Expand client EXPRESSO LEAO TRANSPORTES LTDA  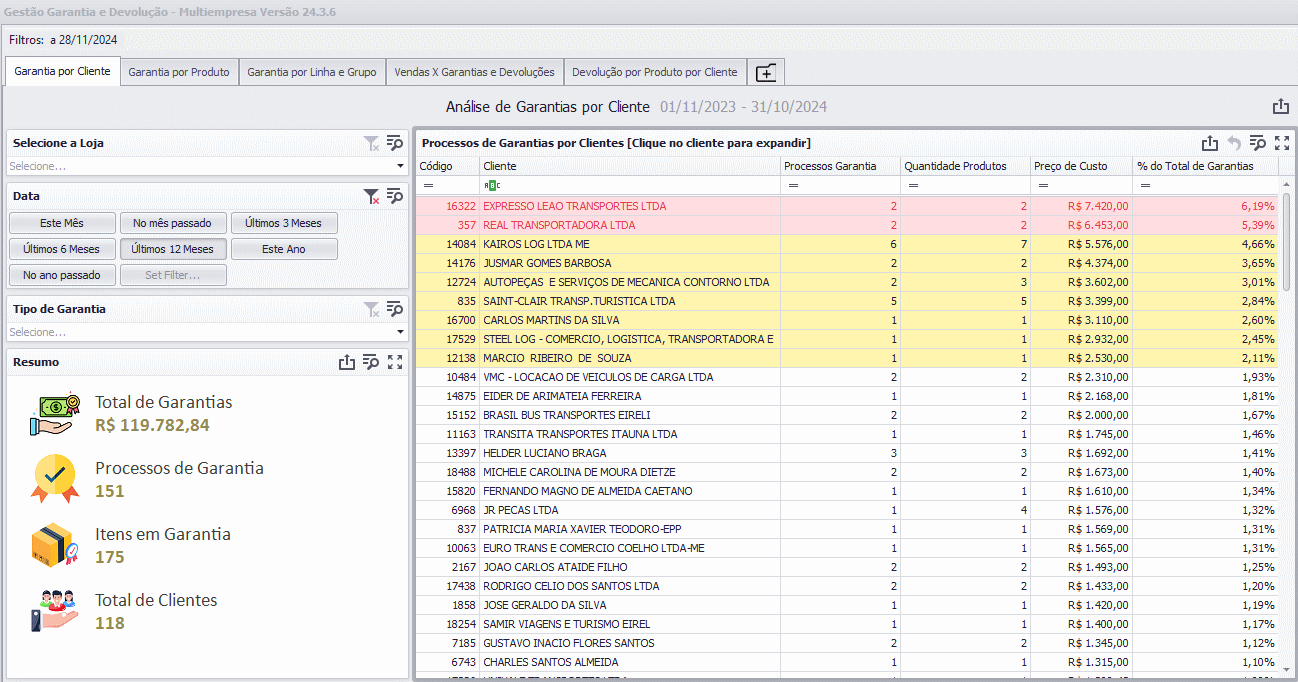575,206
